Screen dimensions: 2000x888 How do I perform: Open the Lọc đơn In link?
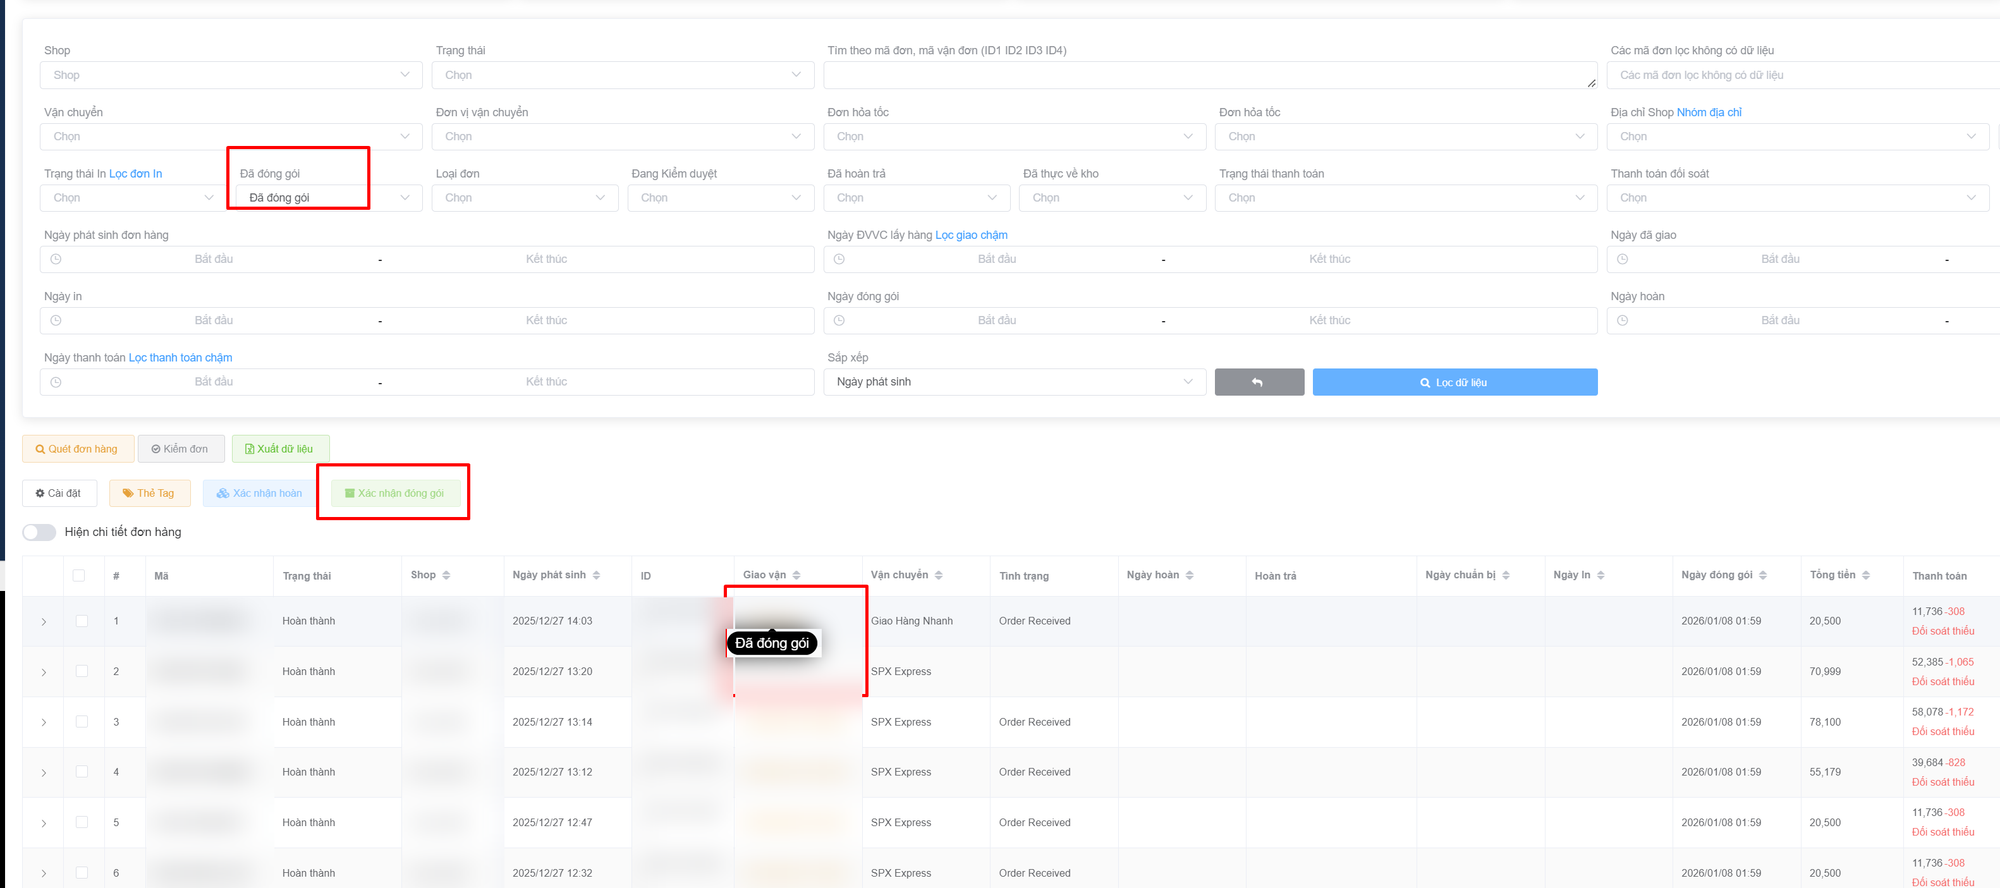(136, 174)
